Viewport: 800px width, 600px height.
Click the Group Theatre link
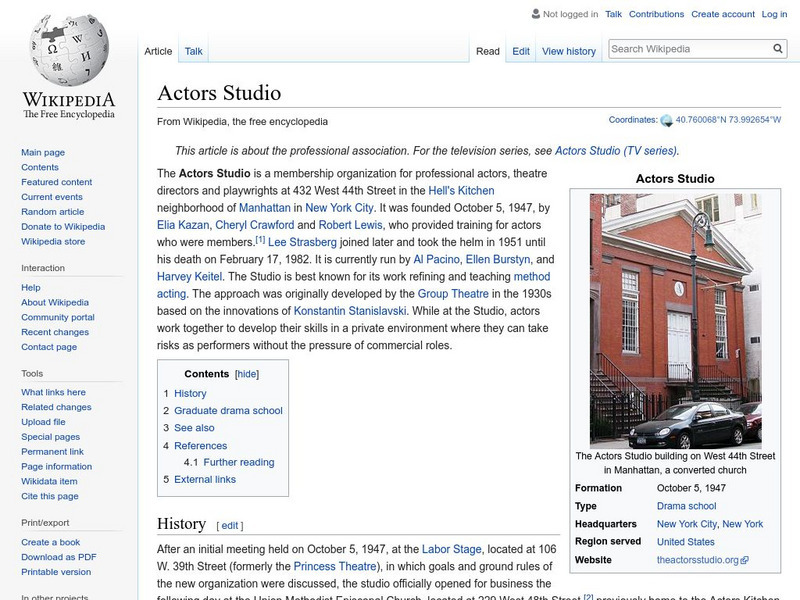click(453, 294)
